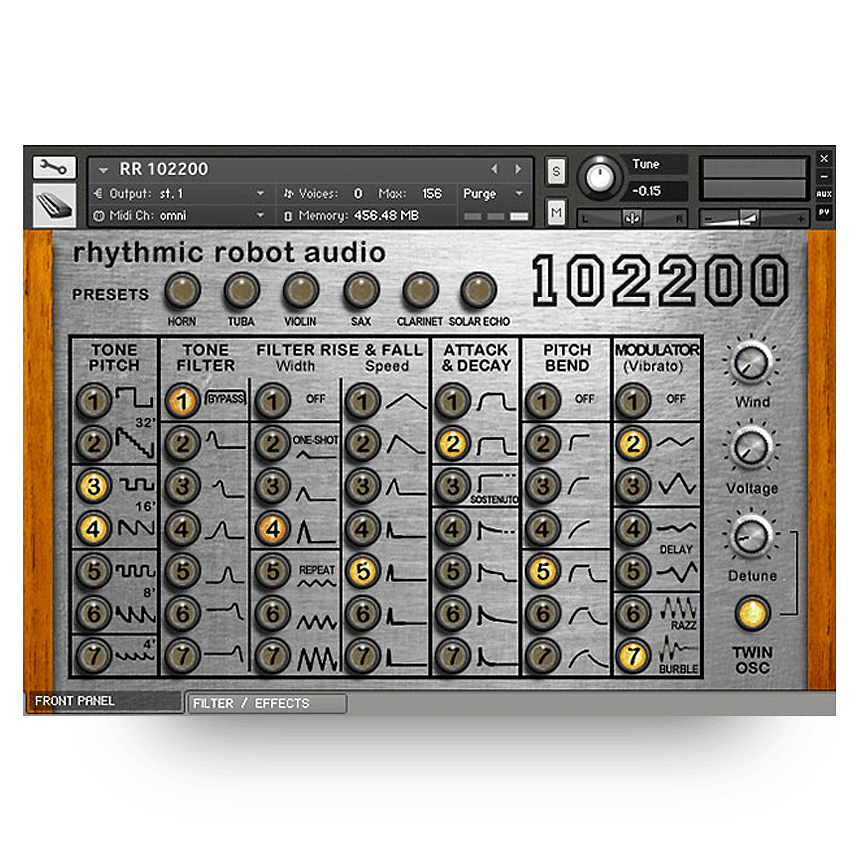The width and height of the screenshot is (862, 862).
Task: Select Attack & Decay button 1
Action: (453, 401)
